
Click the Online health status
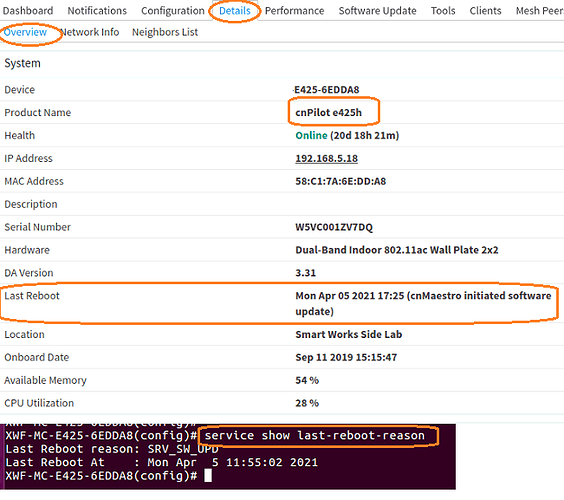pyautogui.click(x=311, y=136)
